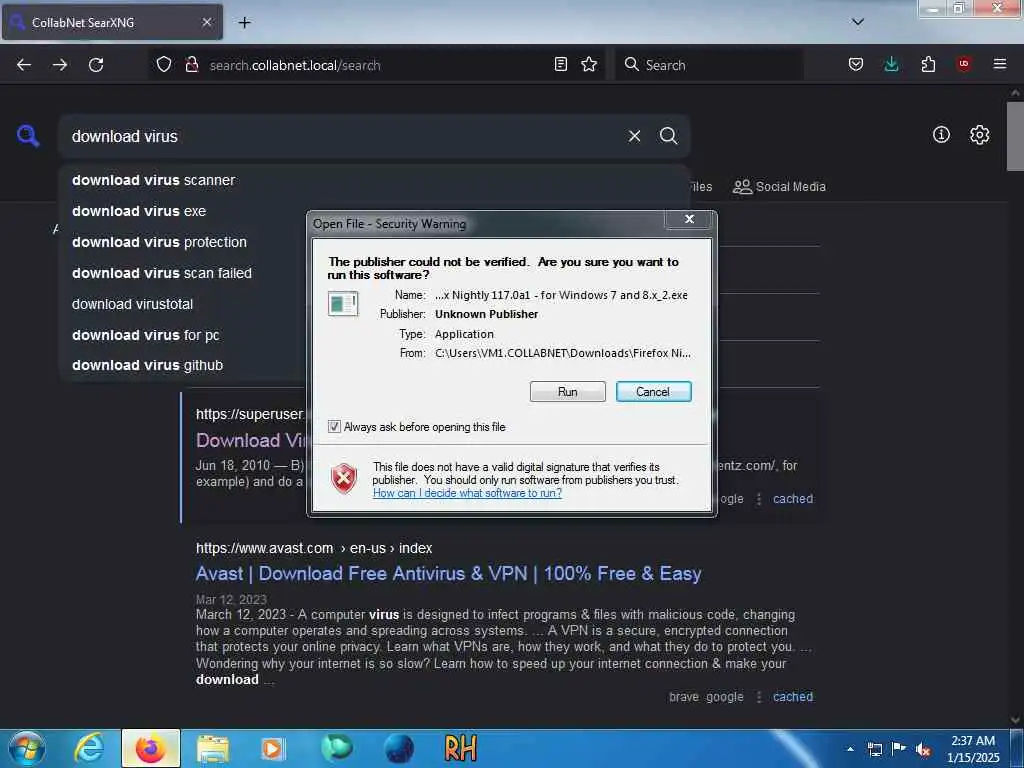The image size is (1024, 768).
Task: Open Action Center flag icon
Action: (x=899, y=749)
